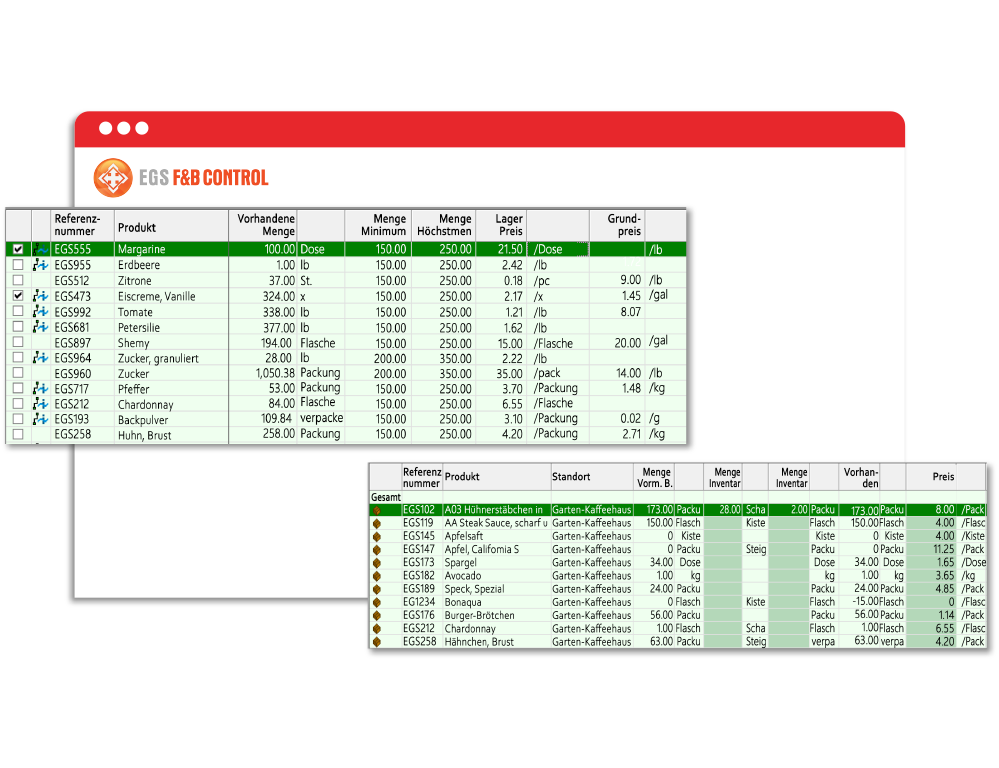Image resolution: width=999 pixels, height=768 pixels.
Task: Click the Preis column header in lower table
Action: click(x=931, y=477)
